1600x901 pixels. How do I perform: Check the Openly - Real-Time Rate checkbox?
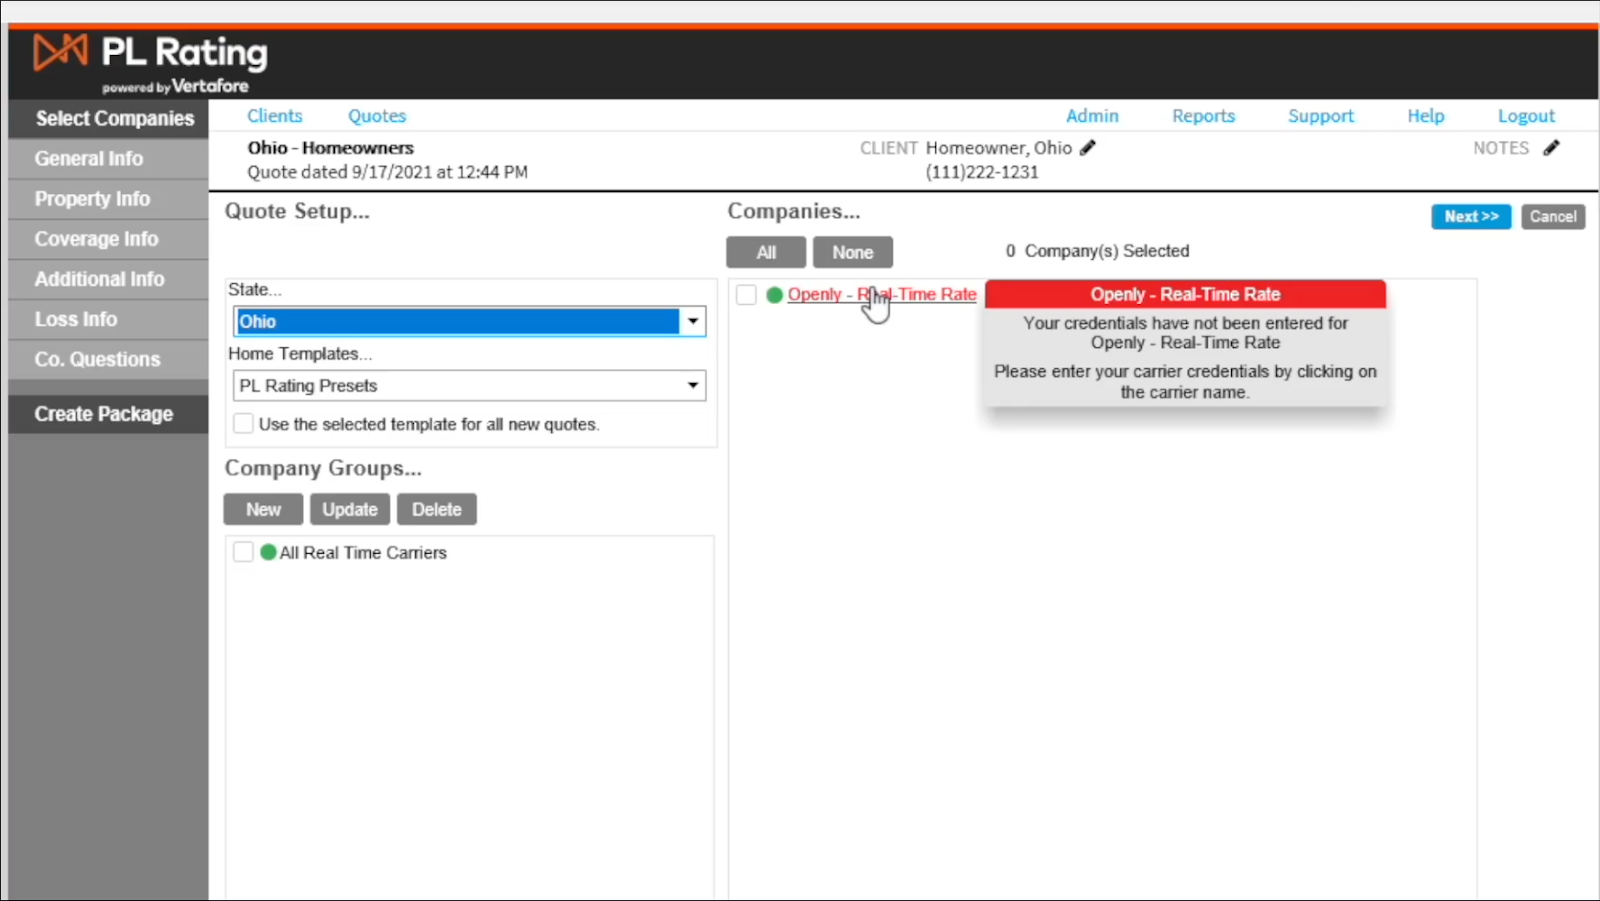point(746,295)
